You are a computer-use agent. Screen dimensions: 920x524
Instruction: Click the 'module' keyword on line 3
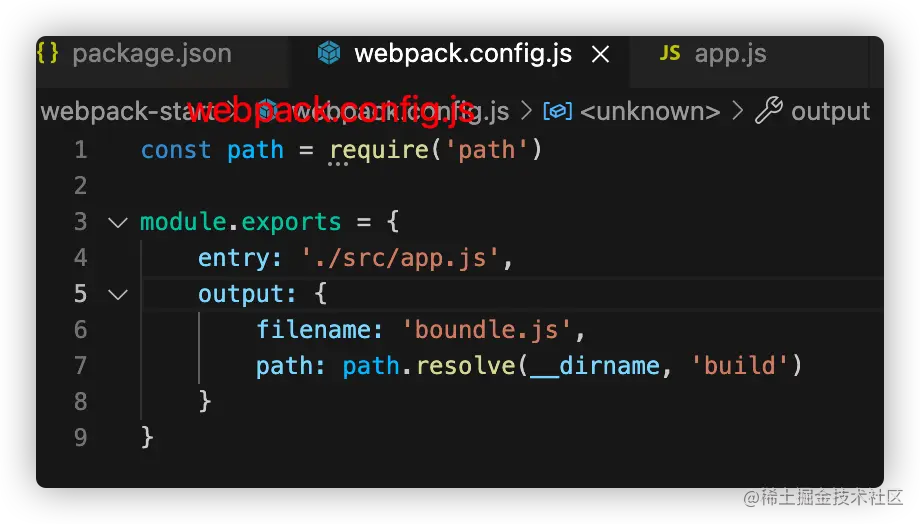(x=183, y=222)
